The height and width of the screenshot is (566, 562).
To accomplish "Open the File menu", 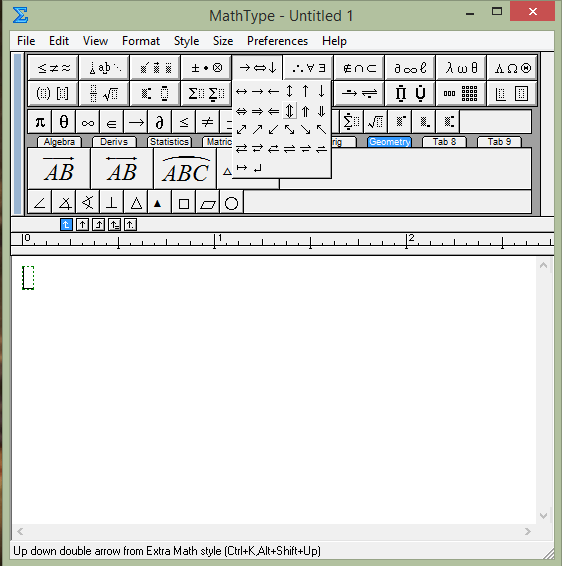I will 26,41.
